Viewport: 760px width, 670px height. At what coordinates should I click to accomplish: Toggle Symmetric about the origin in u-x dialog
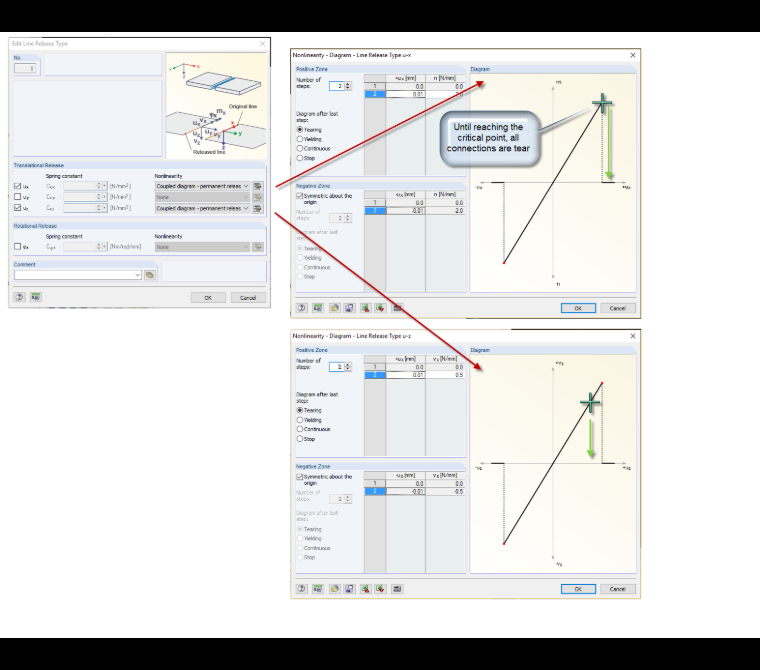click(300, 196)
